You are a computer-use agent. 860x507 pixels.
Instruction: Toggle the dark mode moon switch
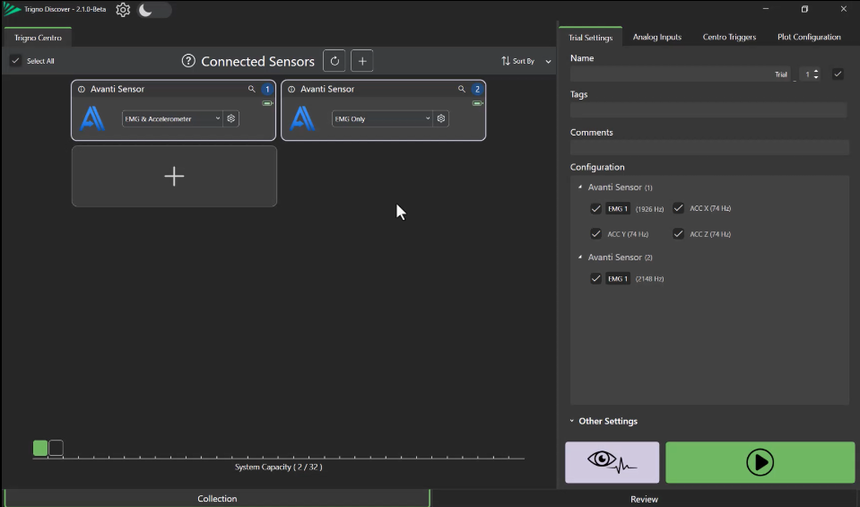153,10
